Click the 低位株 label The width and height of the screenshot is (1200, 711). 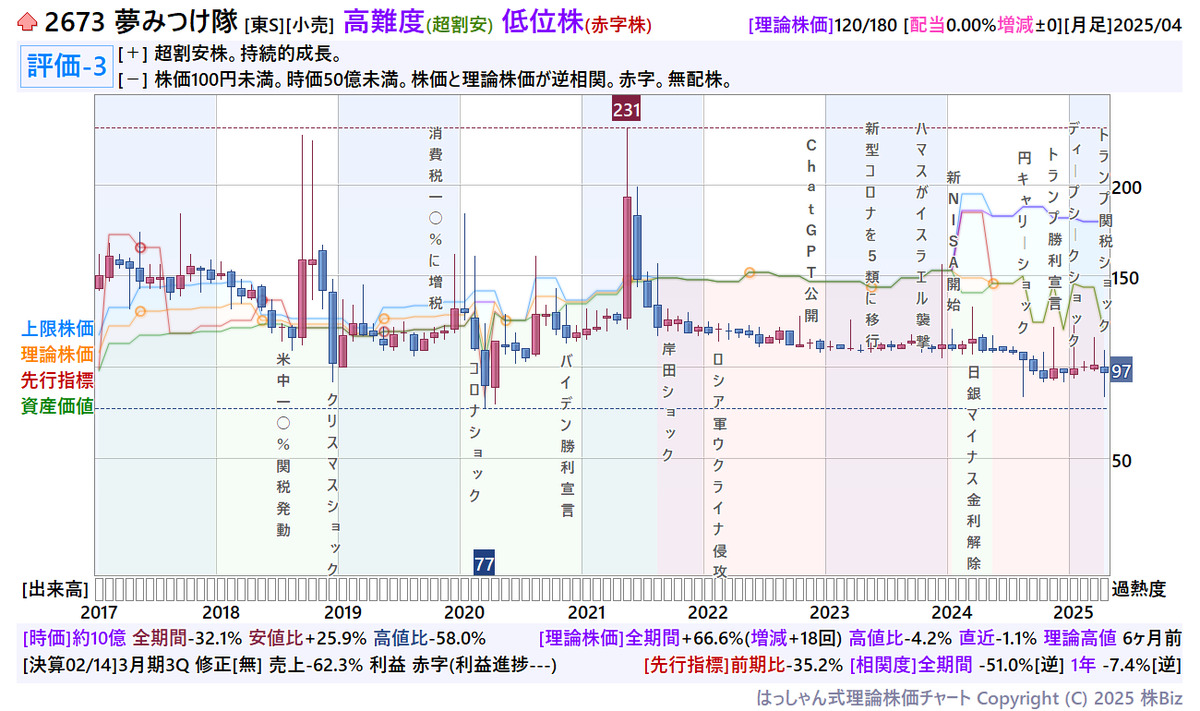pos(543,21)
